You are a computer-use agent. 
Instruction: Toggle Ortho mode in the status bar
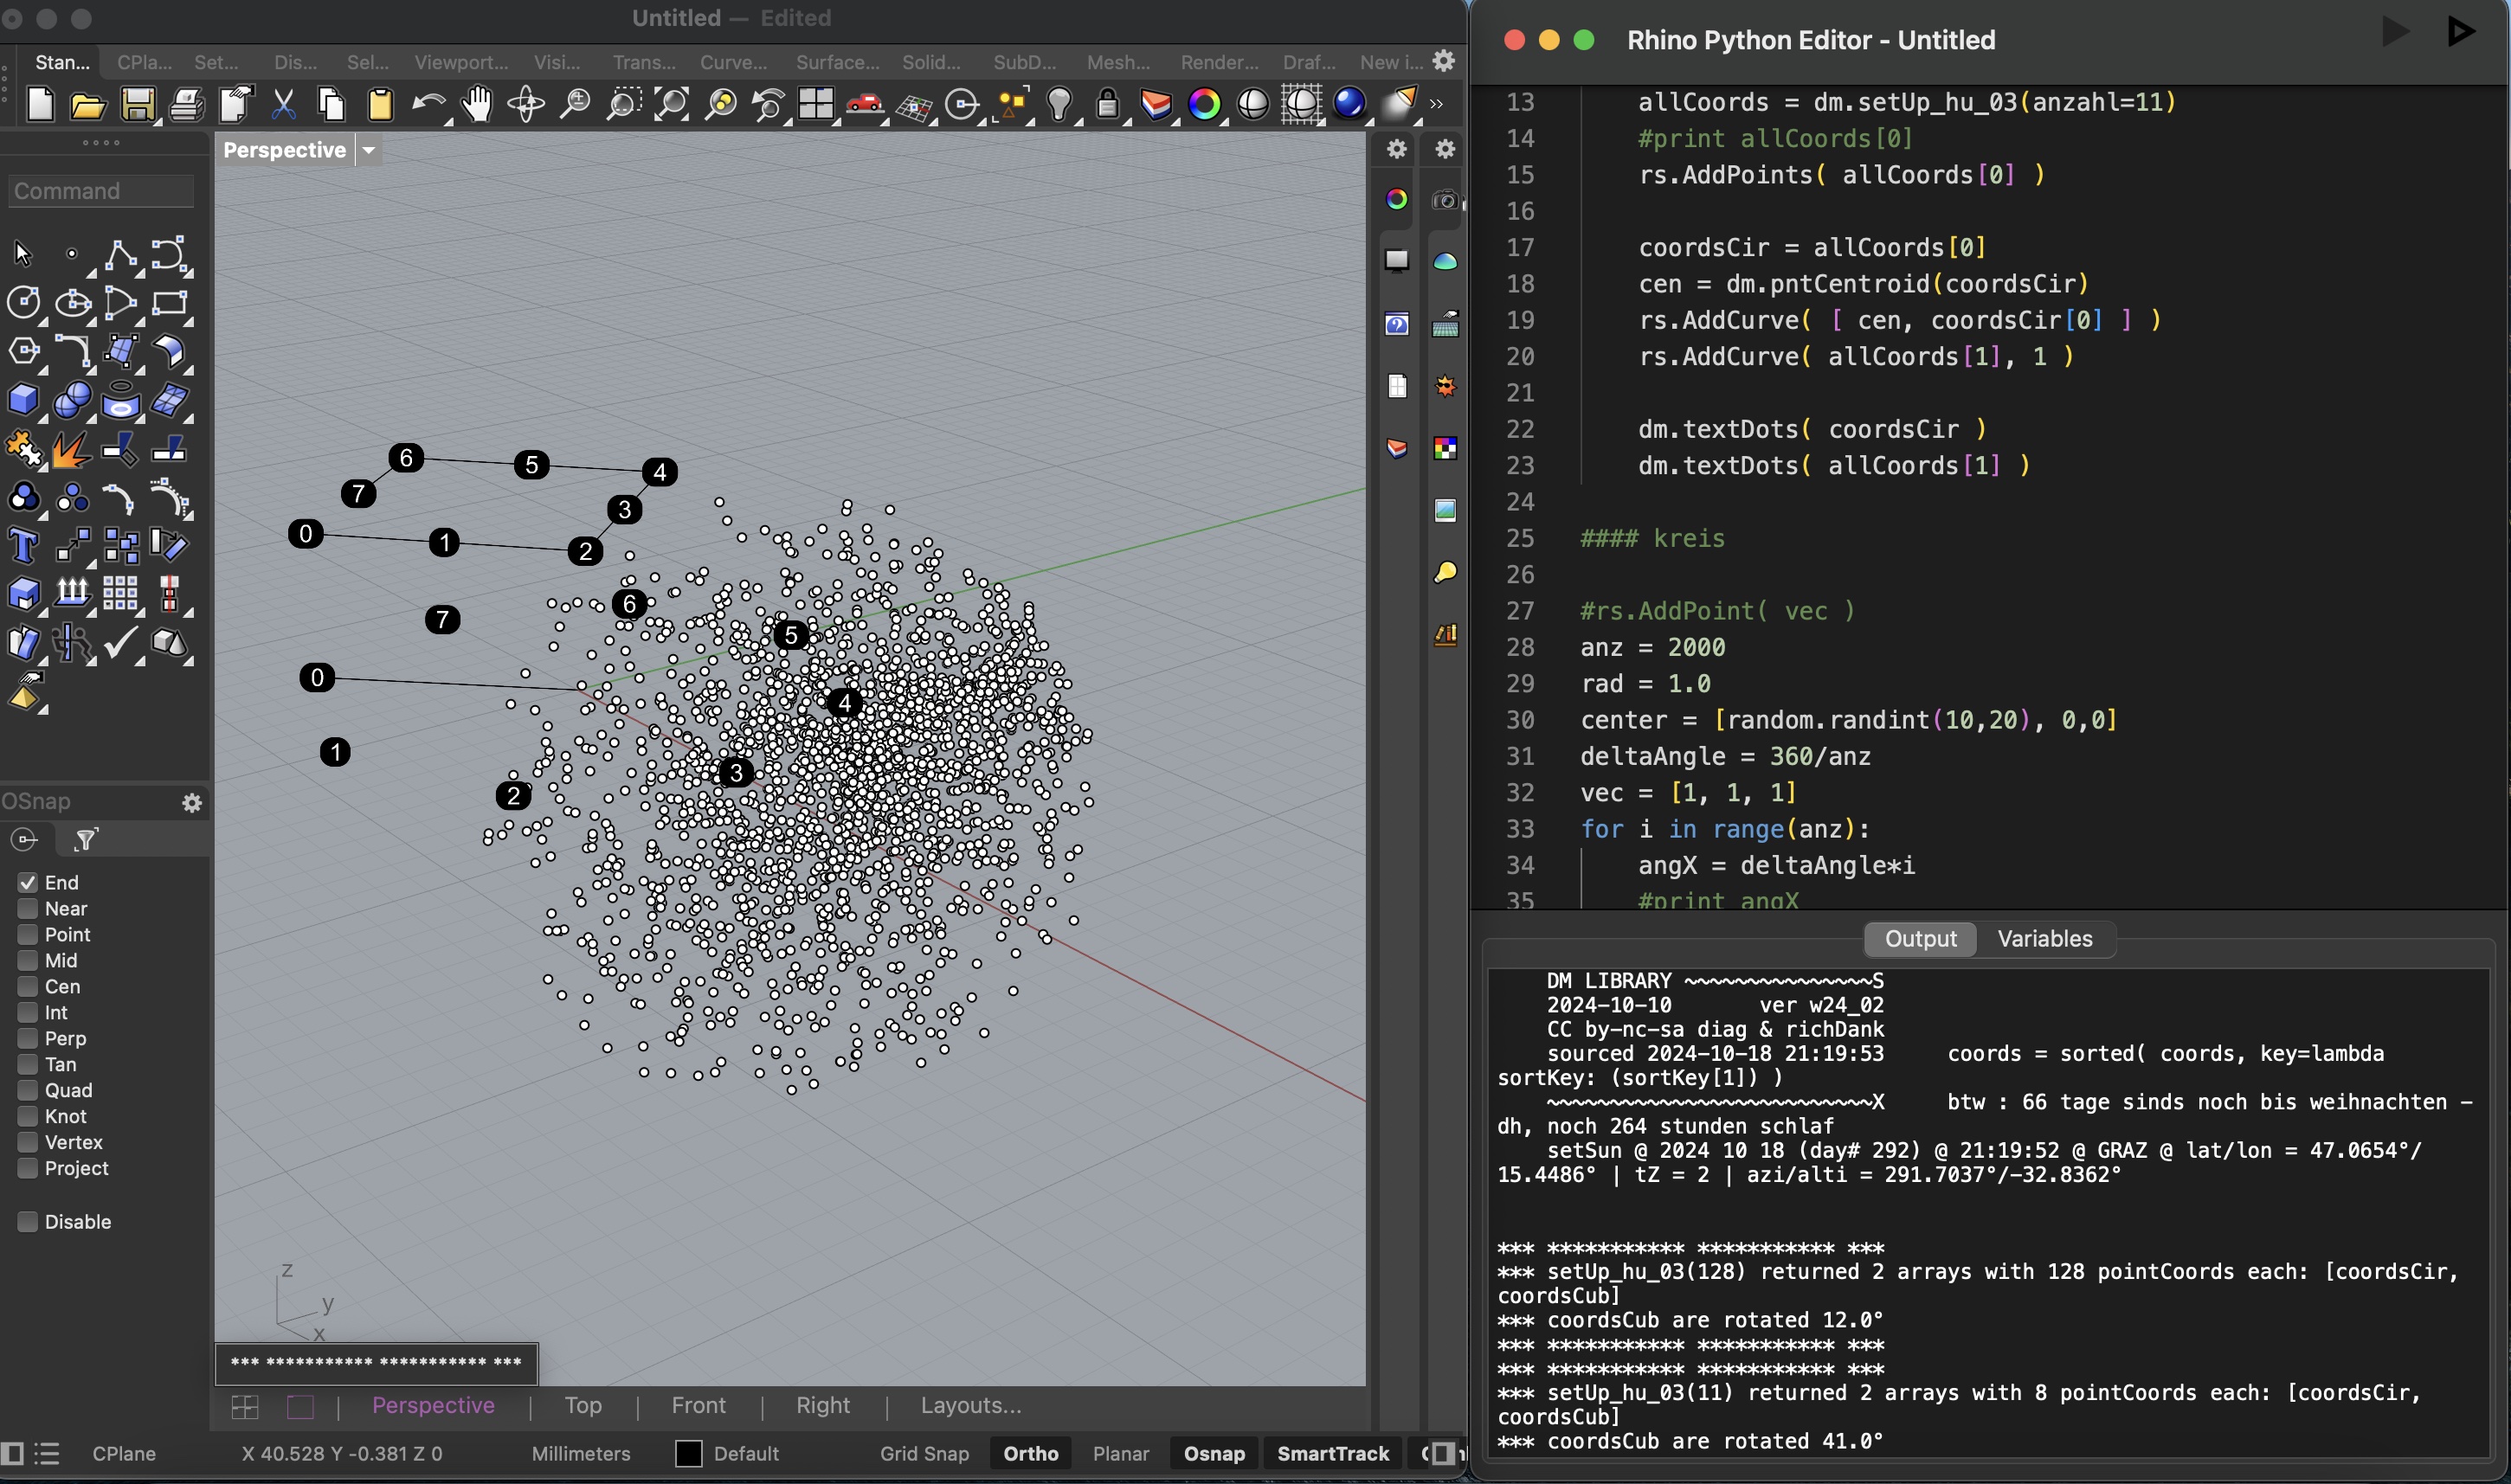pos(1030,1453)
